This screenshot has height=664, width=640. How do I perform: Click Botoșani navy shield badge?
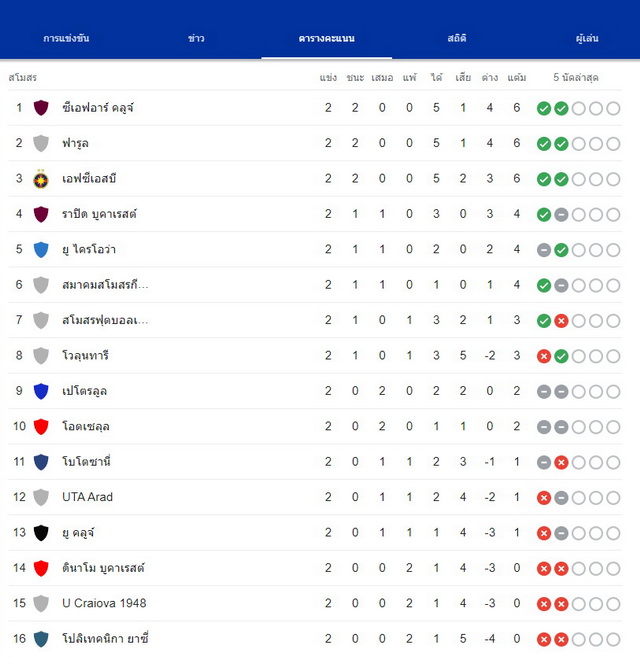41,462
